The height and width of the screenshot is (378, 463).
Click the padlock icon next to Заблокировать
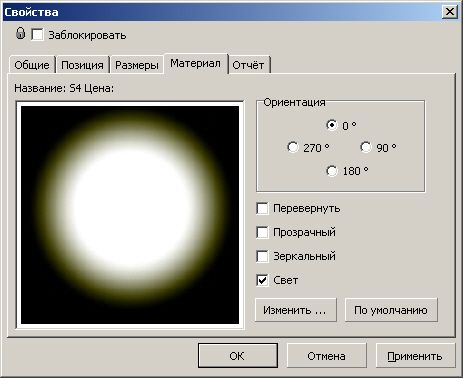(20, 33)
